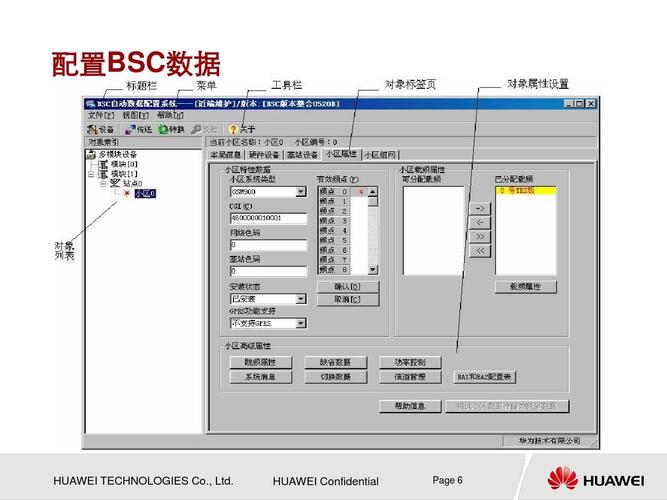
Task: Click the 基站色码 input field
Action: pyautogui.click(x=268, y=271)
